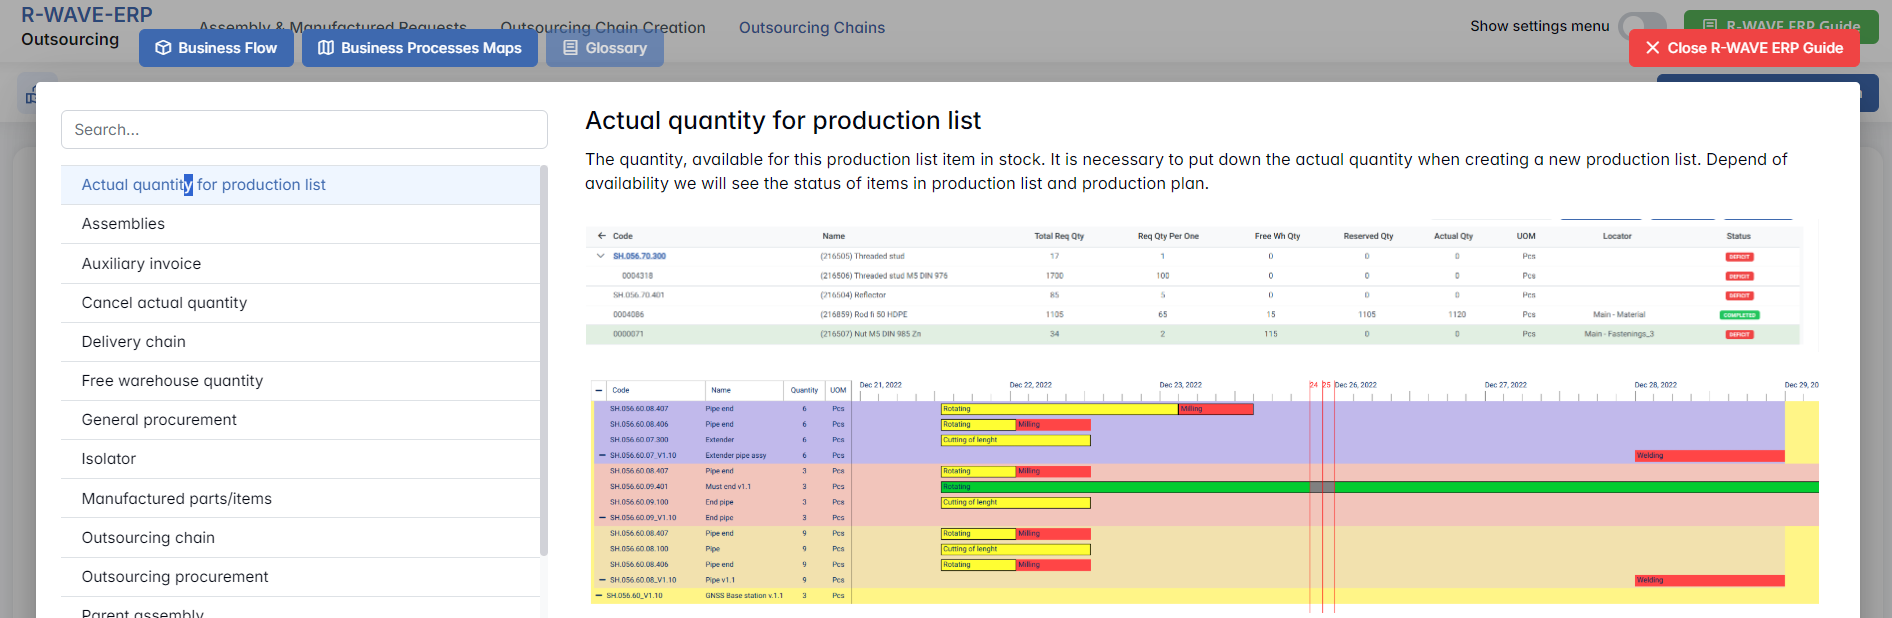
Task: Click the glossary list vertical scrollbar
Action: [544, 360]
